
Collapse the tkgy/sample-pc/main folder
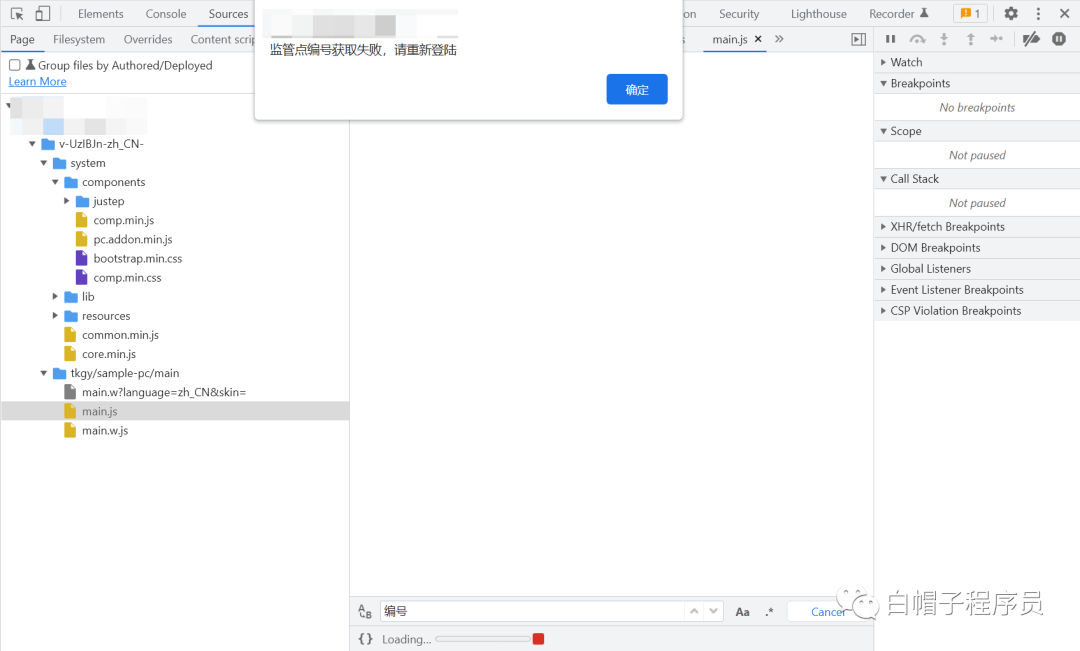(x=44, y=373)
